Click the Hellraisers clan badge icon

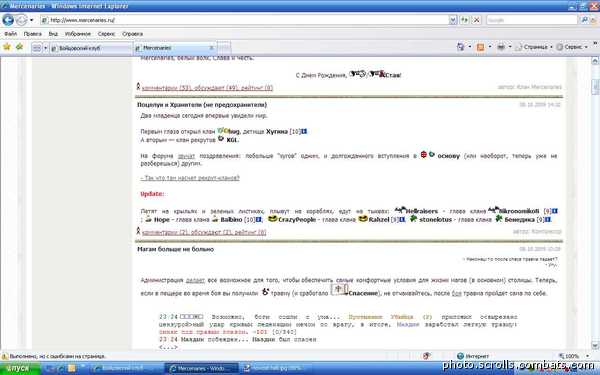point(400,210)
